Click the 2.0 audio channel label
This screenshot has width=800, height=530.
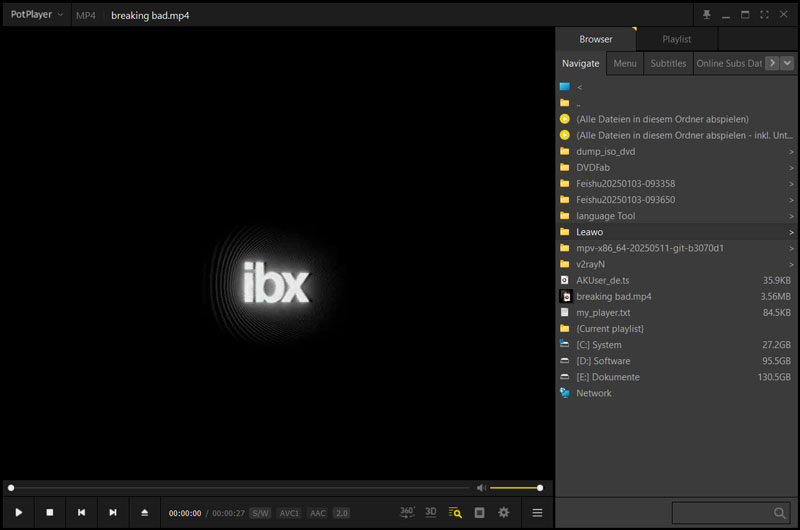341,513
